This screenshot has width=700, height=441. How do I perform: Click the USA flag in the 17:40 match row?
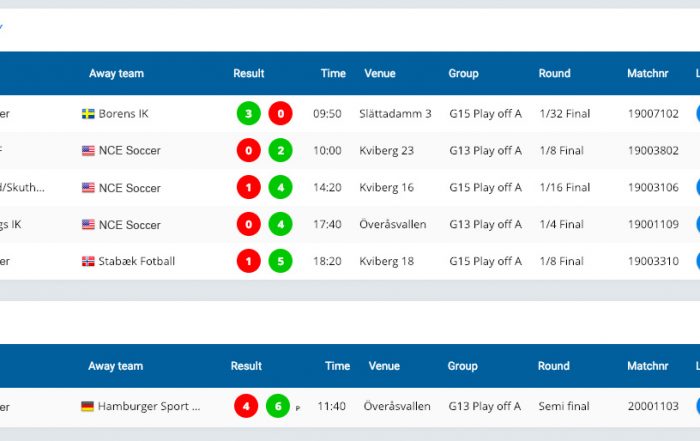[88, 224]
